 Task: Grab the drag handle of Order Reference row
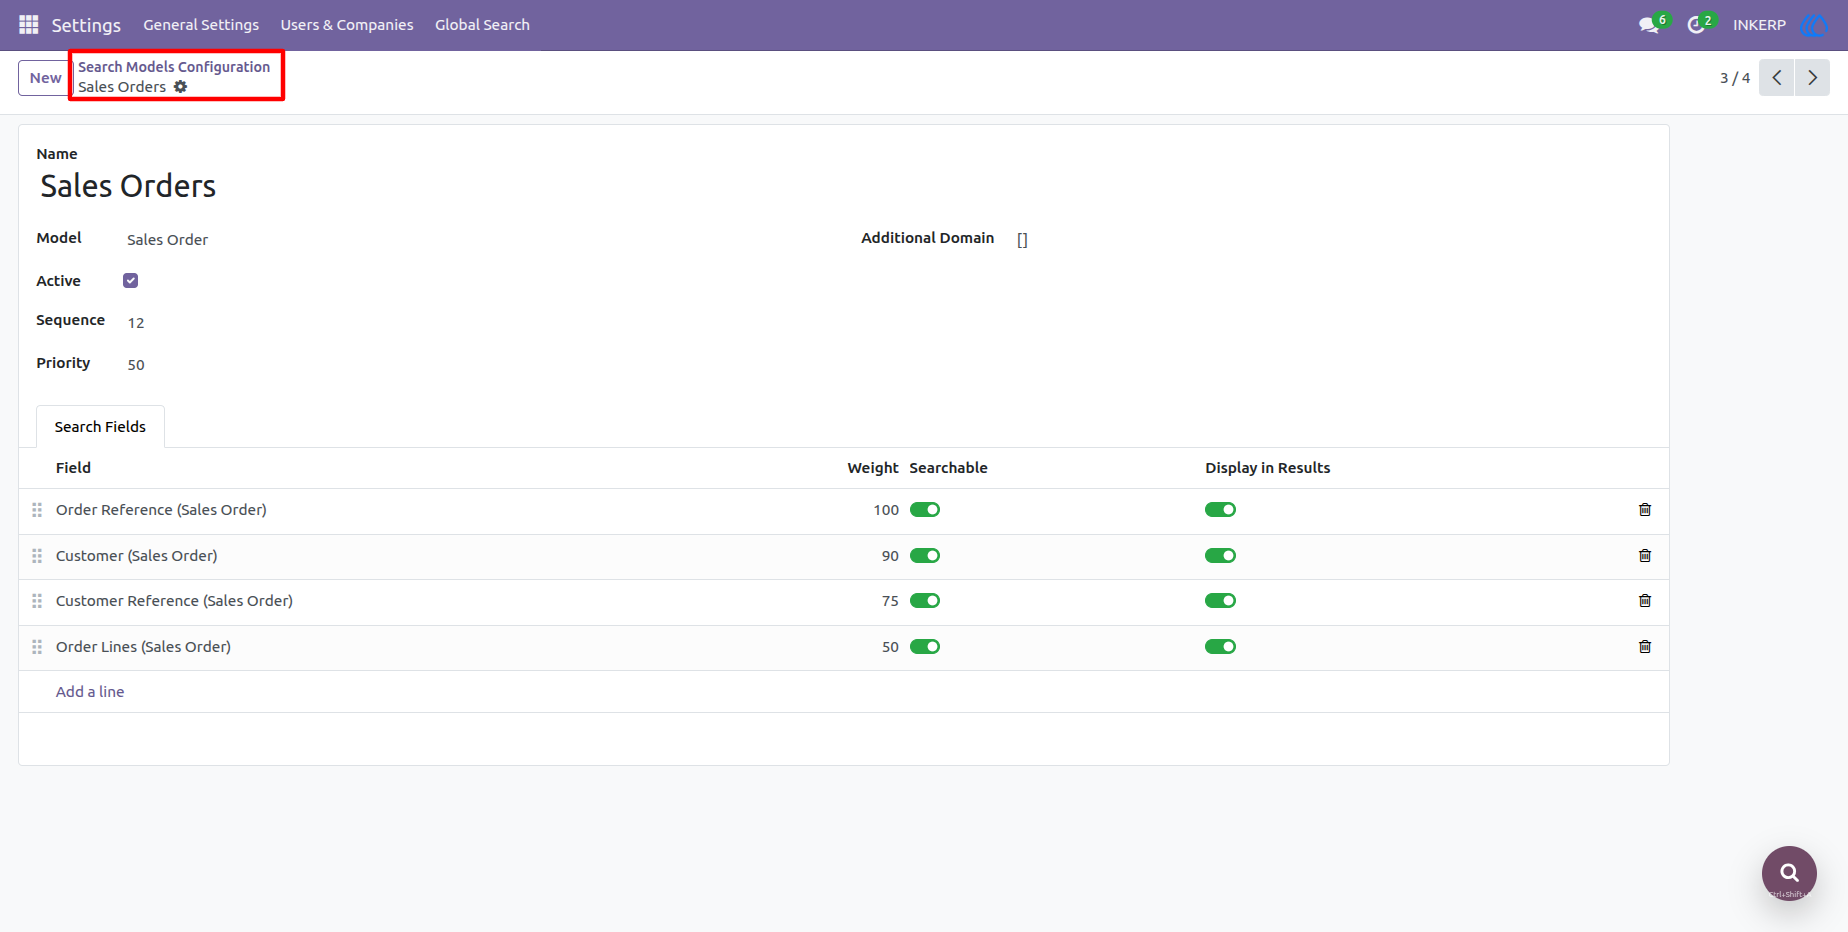click(37, 510)
